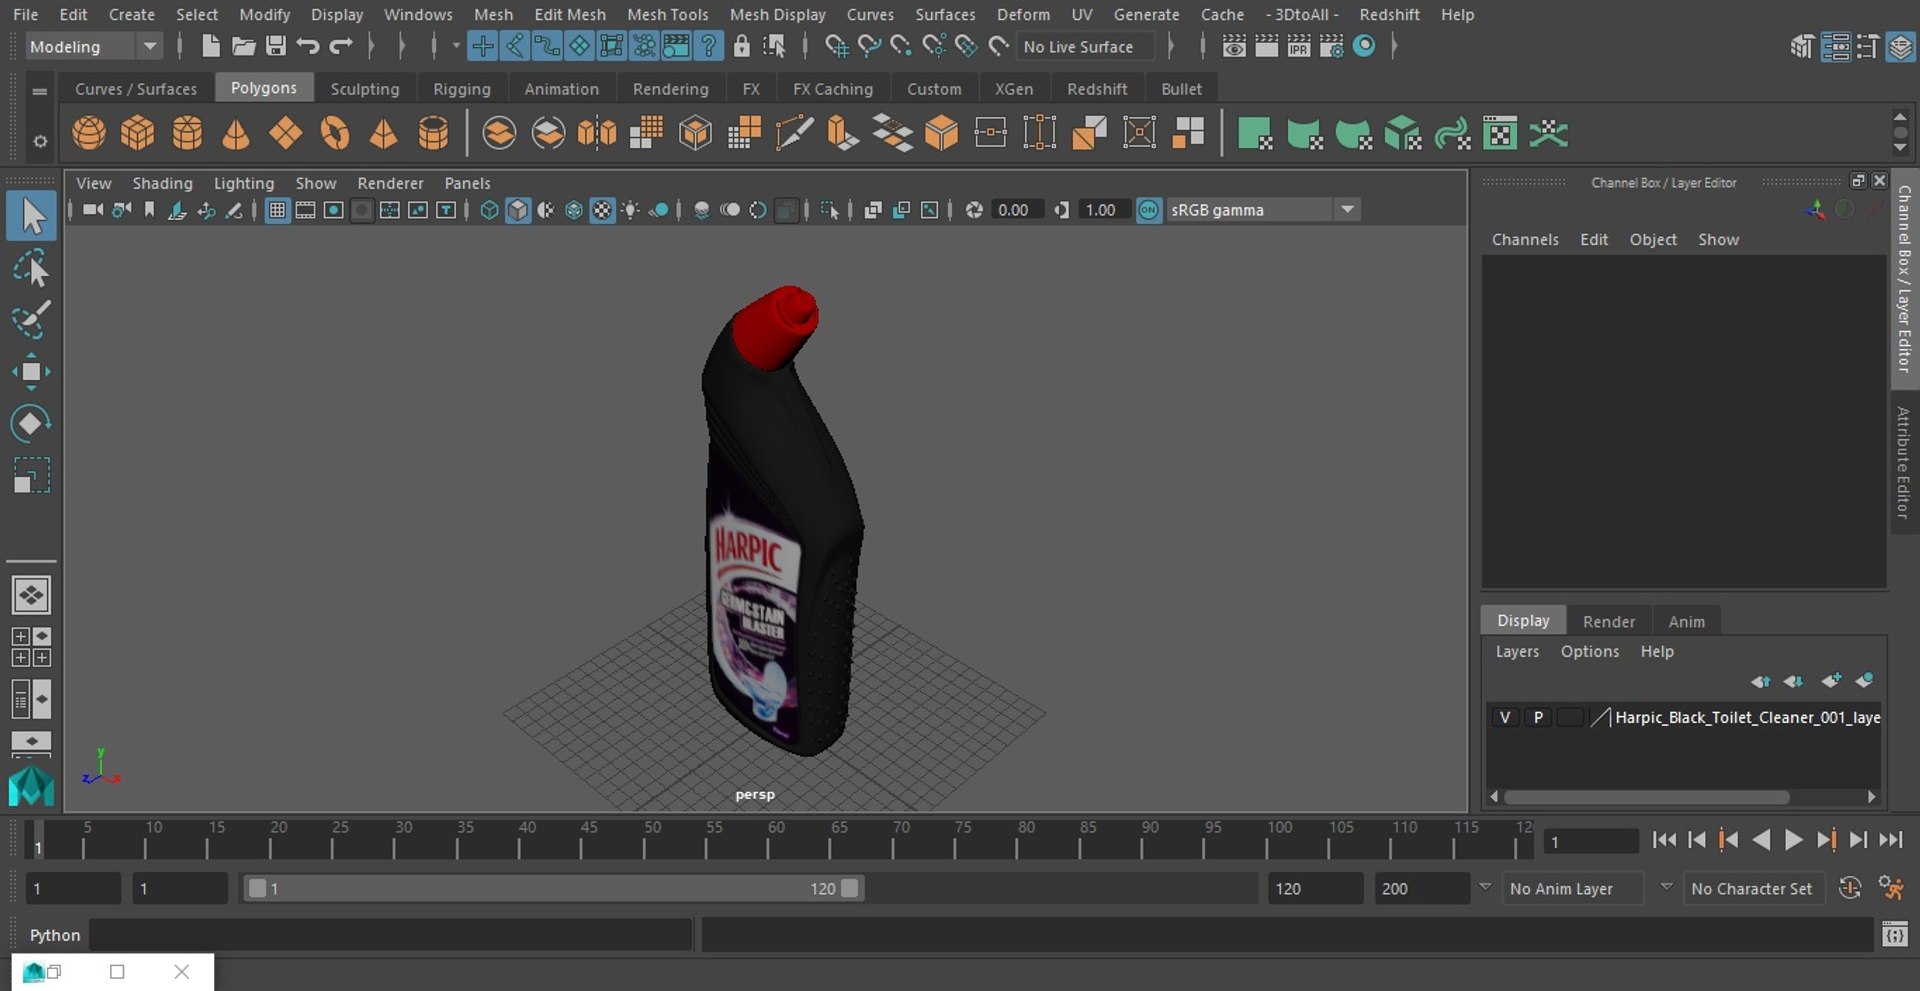The width and height of the screenshot is (1920, 991).
Task: Toggle textured display in the viewport
Action: click(602, 210)
